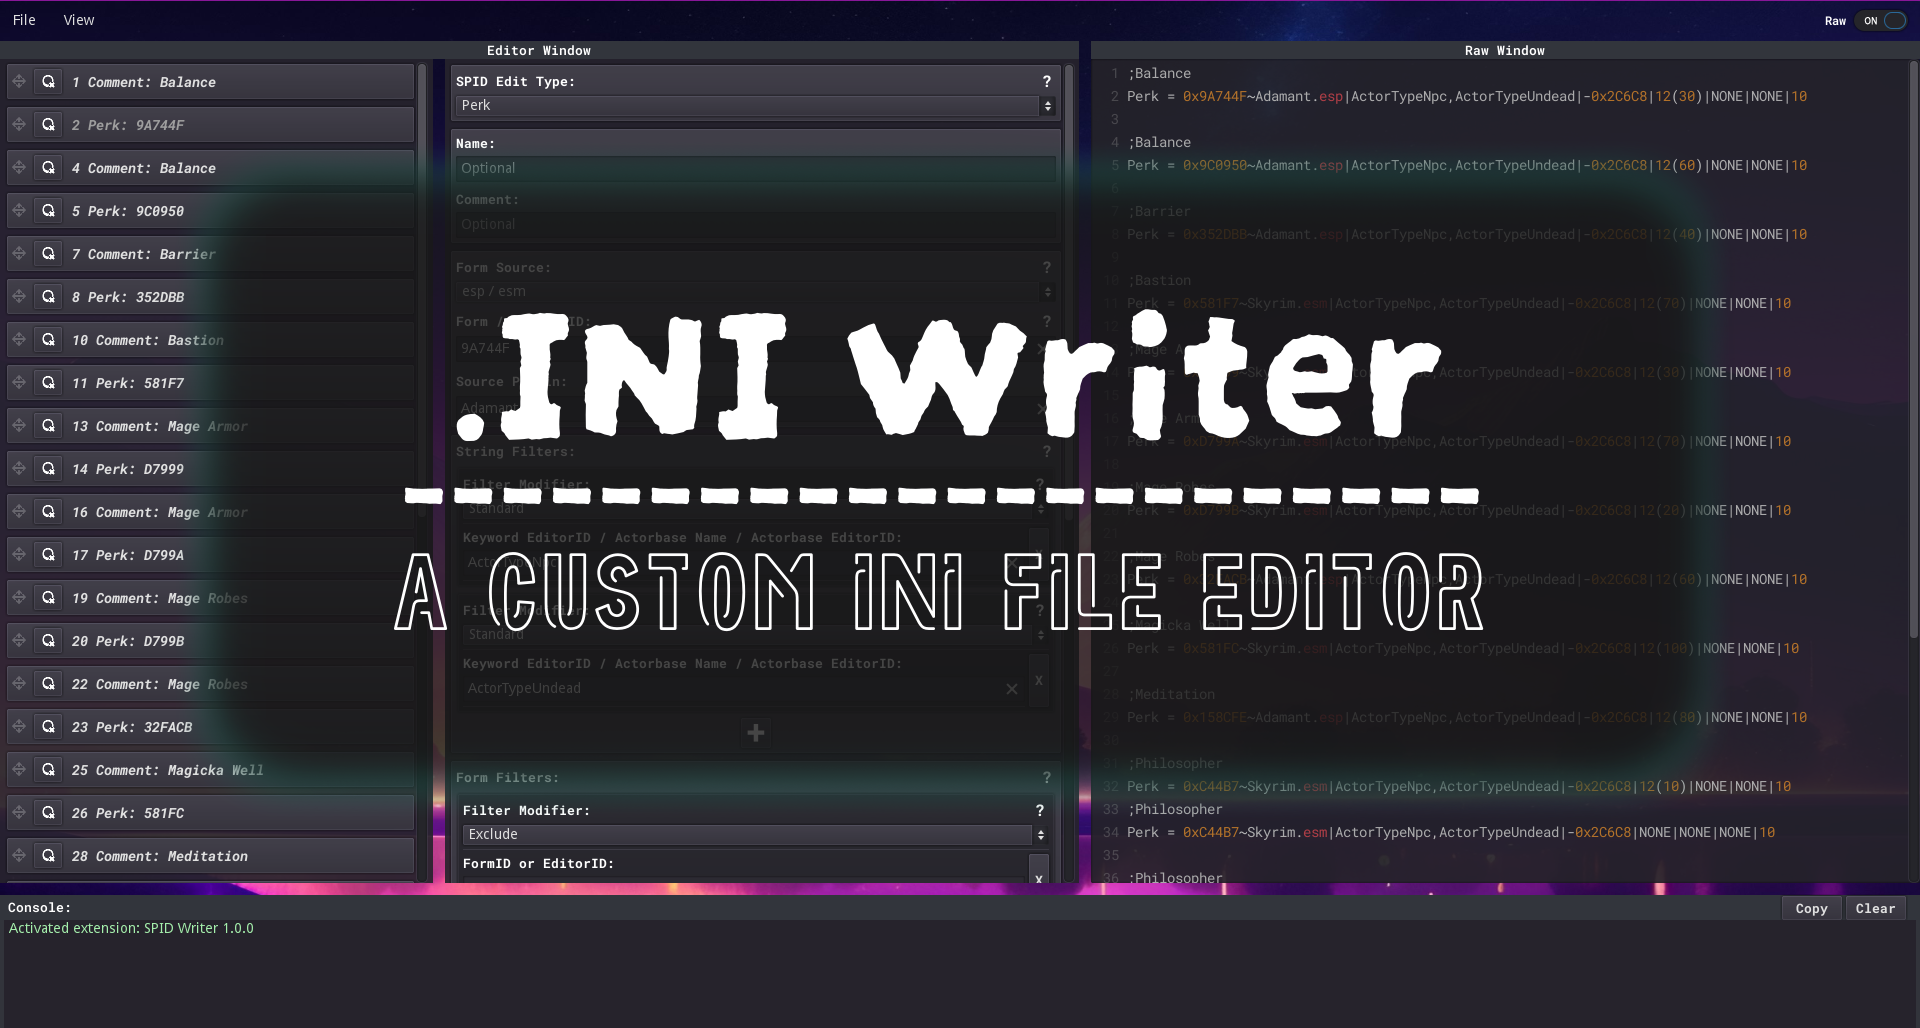The image size is (1920, 1028).
Task: Click the magnifier icon on row "2 Perk: 9A744F"
Action: (x=48, y=124)
